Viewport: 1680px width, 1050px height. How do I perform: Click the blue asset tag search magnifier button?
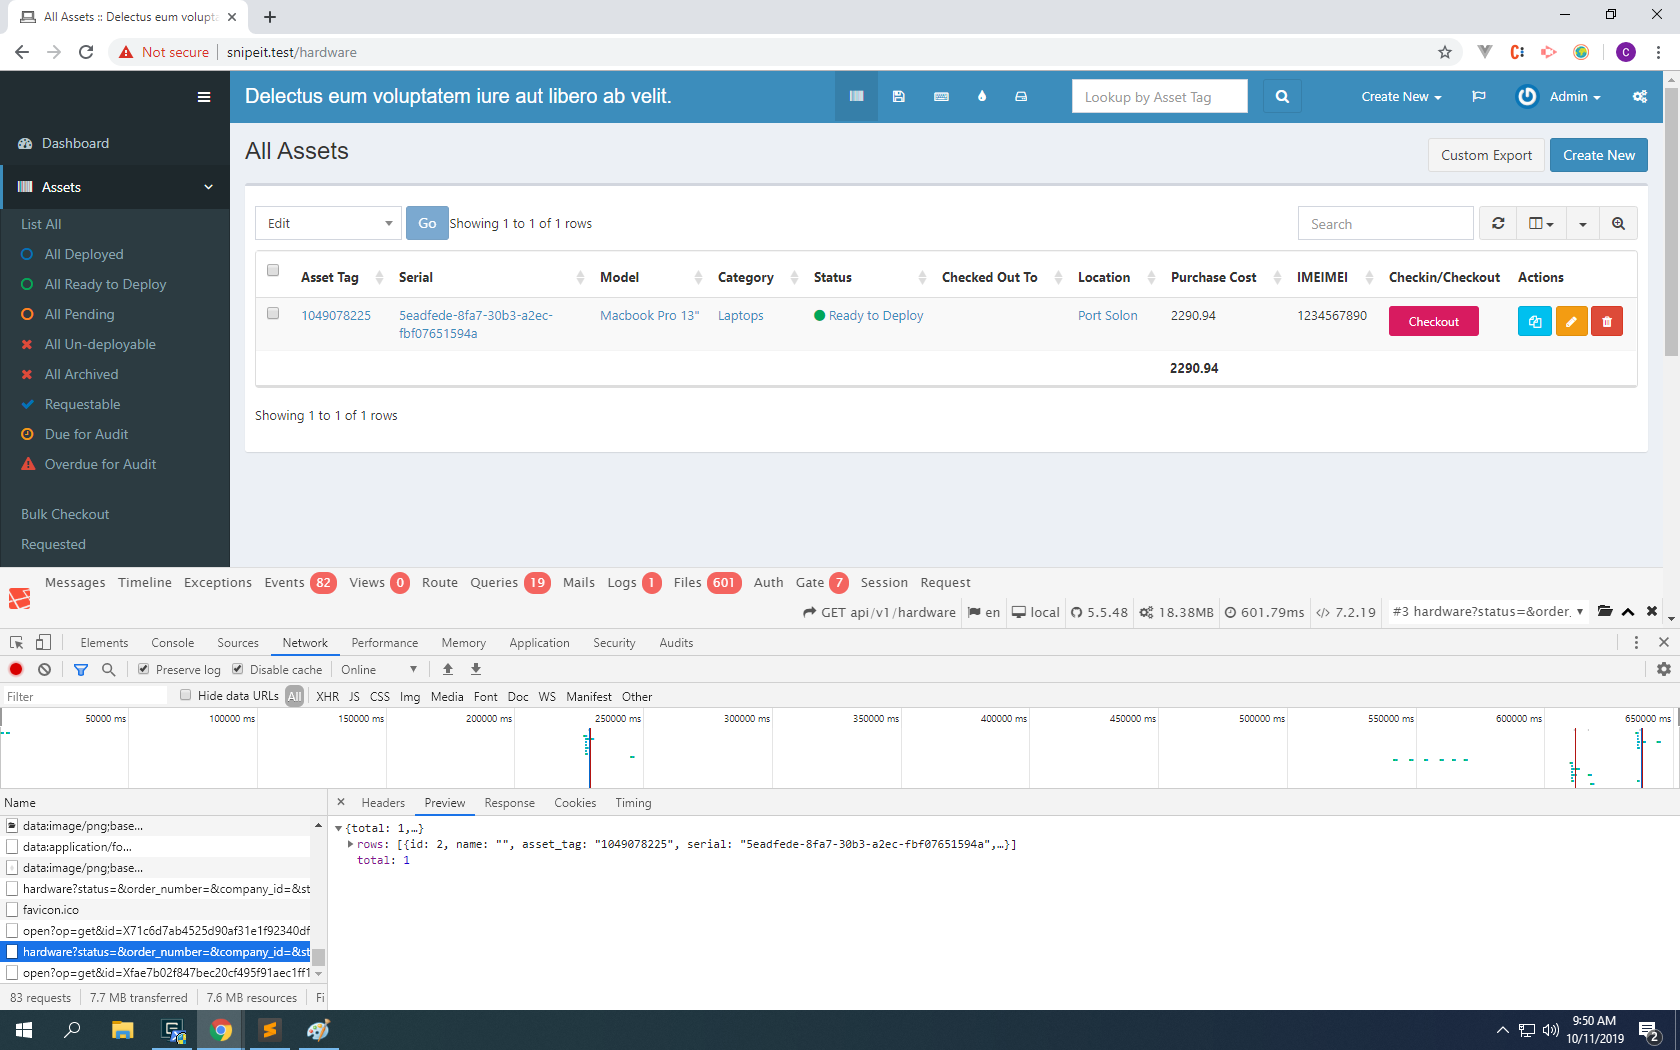[x=1282, y=97]
